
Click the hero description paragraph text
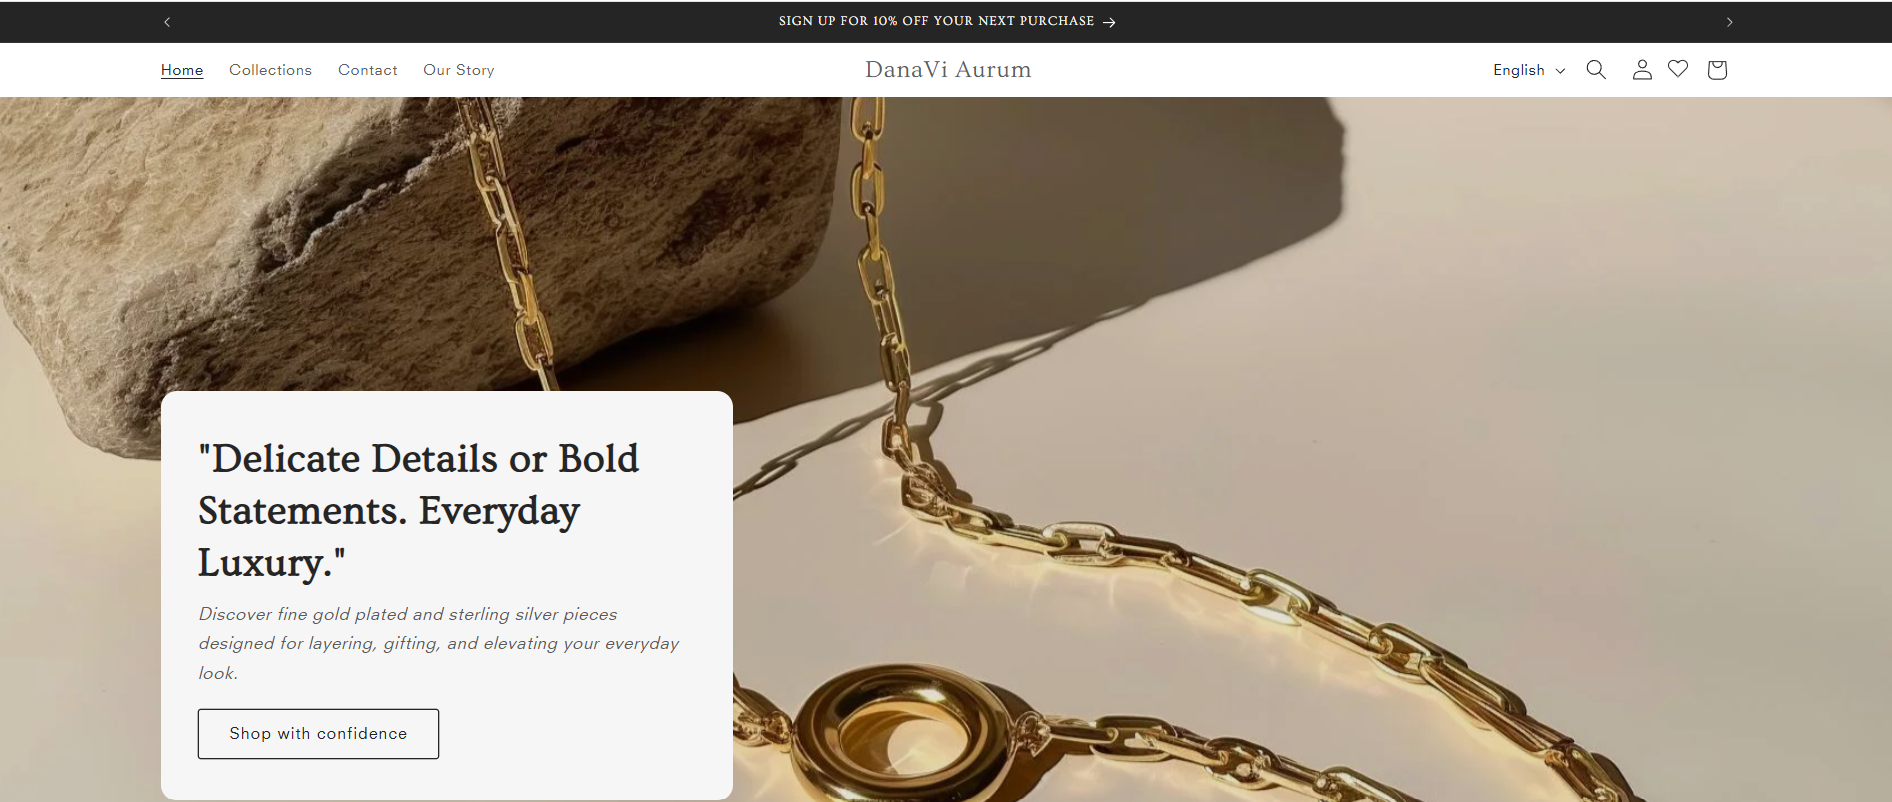click(438, 643)
